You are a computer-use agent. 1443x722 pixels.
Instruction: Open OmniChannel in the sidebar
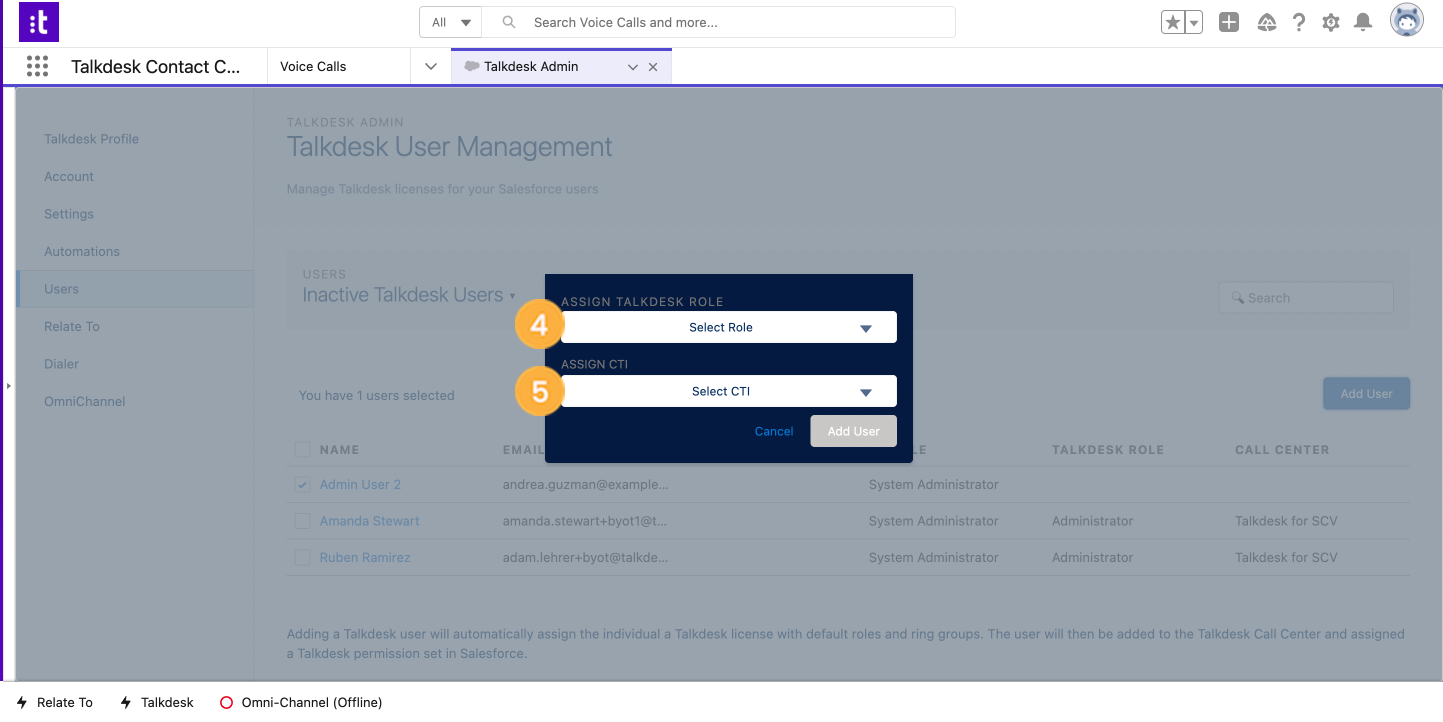point(85,401)
